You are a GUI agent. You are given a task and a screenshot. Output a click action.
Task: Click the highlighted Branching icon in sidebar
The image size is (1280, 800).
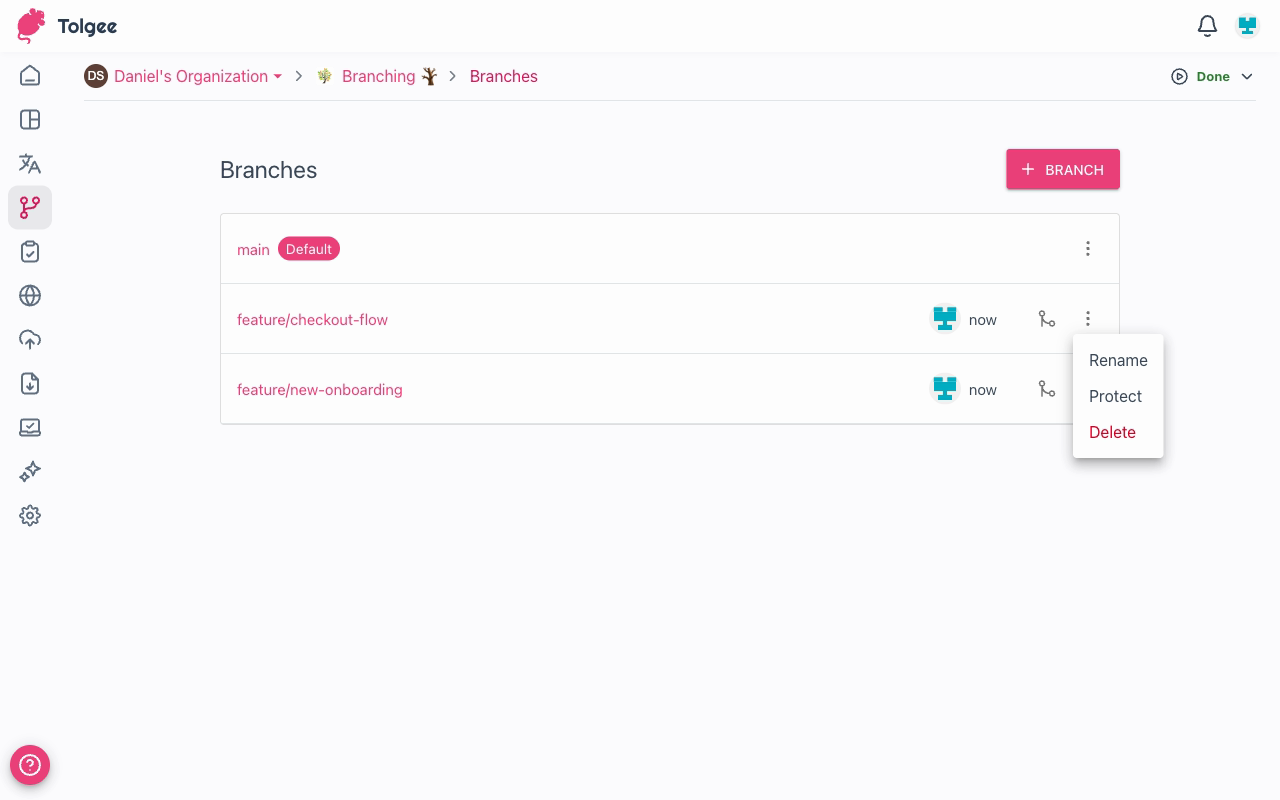[x=30, y=208]
